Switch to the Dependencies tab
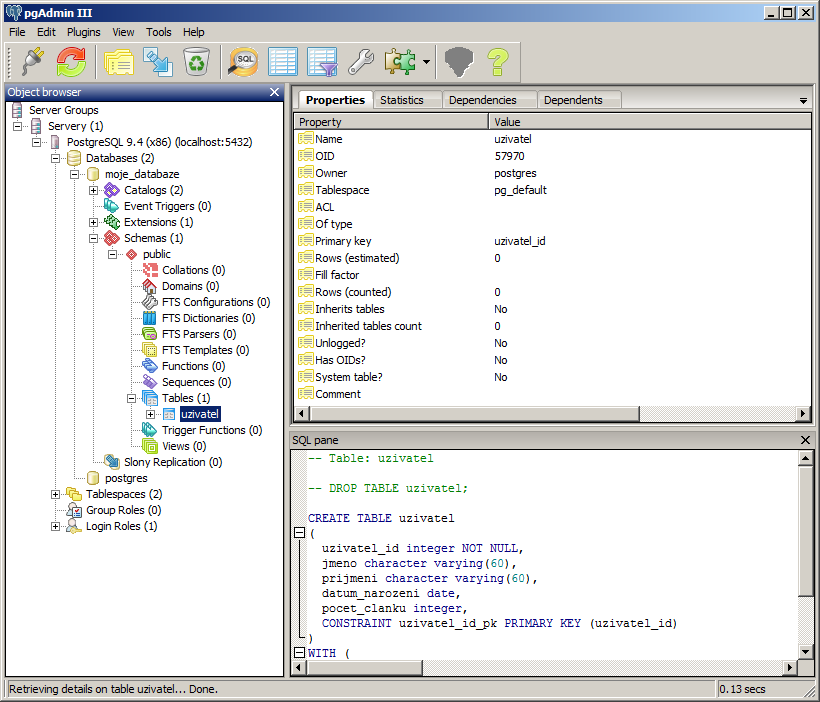 point(482,100)
